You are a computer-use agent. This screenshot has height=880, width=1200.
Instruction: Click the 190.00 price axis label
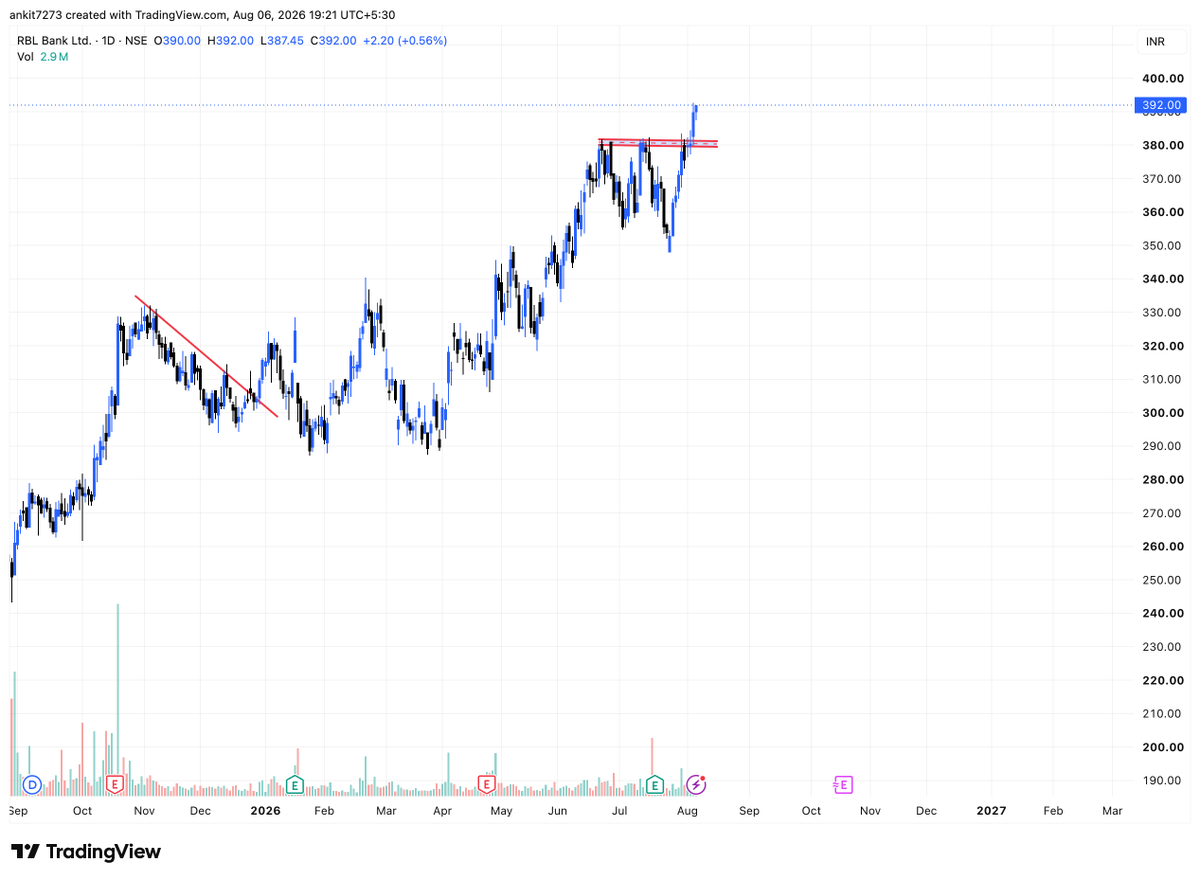click(1163, 781)
